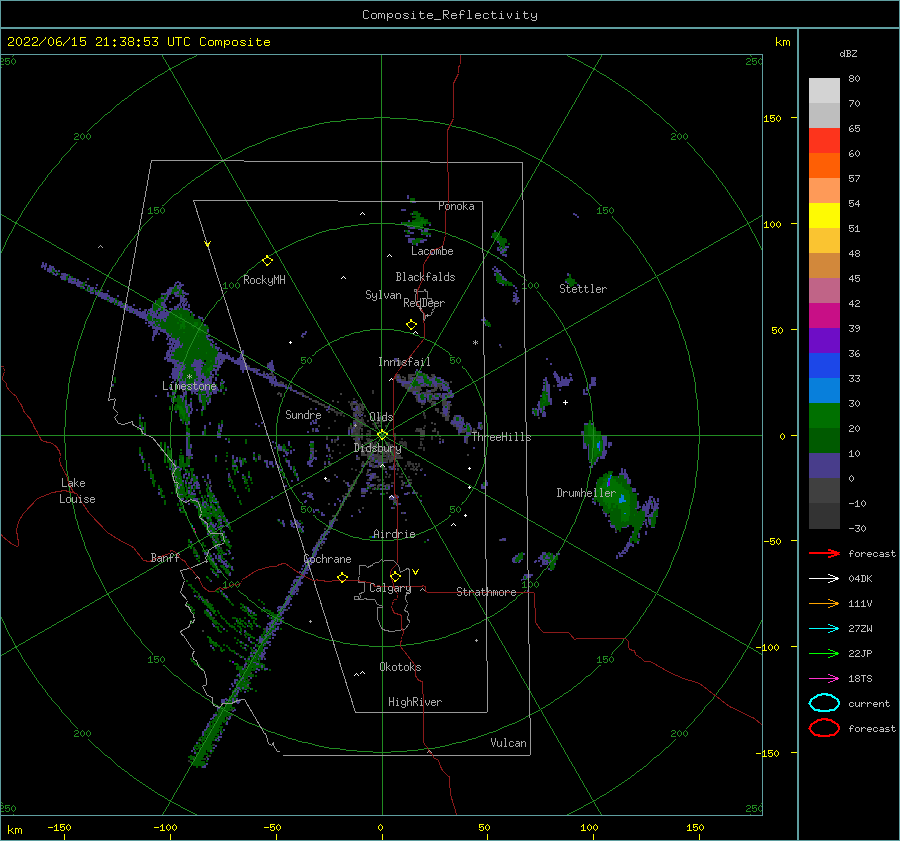Pick the magenta 39-42 dBZ swatch

[824, 316]
